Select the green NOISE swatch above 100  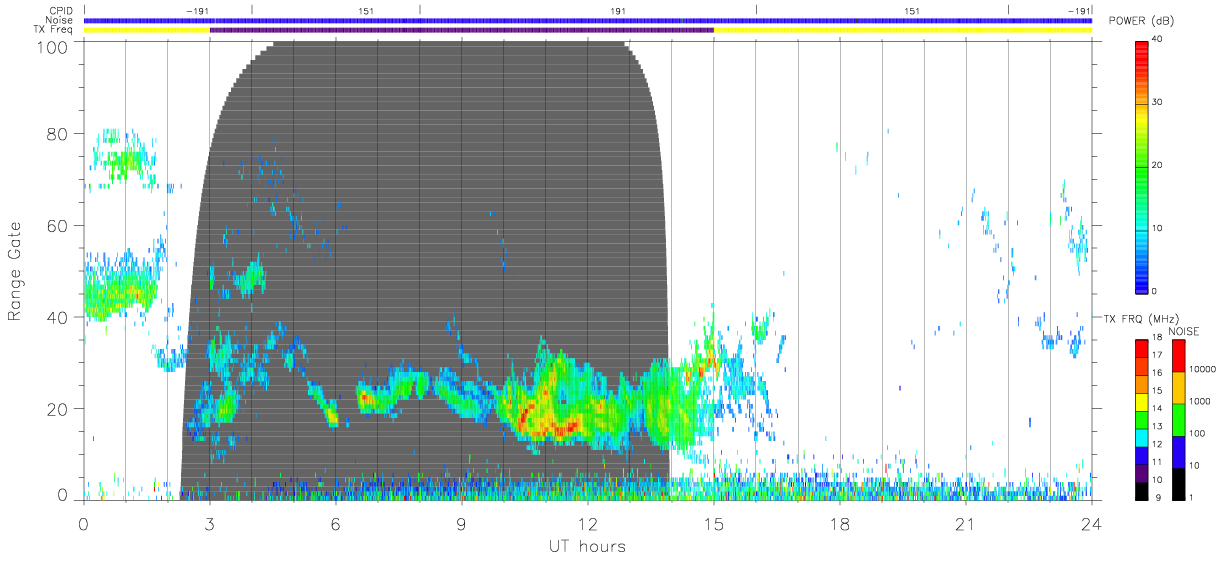(1178, 419)
